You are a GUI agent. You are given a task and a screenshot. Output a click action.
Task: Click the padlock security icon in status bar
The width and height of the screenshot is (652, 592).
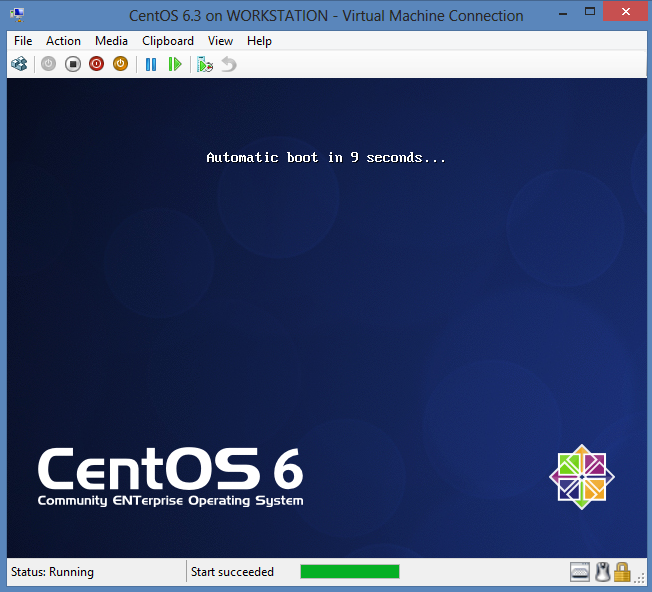622,572
